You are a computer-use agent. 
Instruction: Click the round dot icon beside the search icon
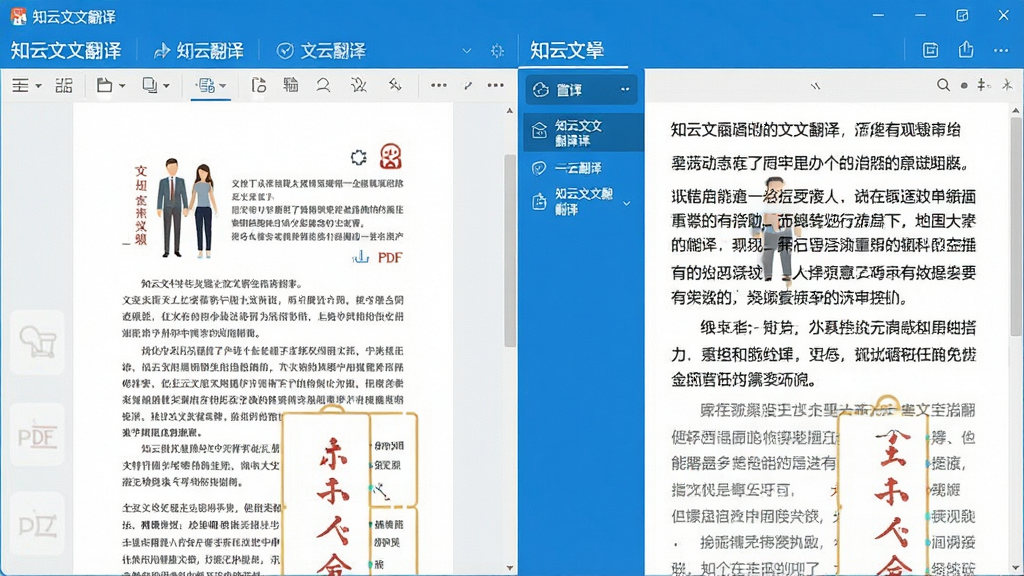(x=964, y=86)
